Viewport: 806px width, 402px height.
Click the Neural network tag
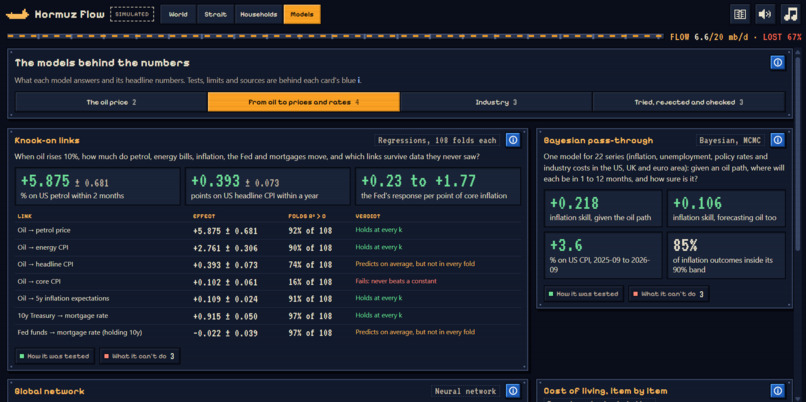pyautogui.click(x=465, y=391)
